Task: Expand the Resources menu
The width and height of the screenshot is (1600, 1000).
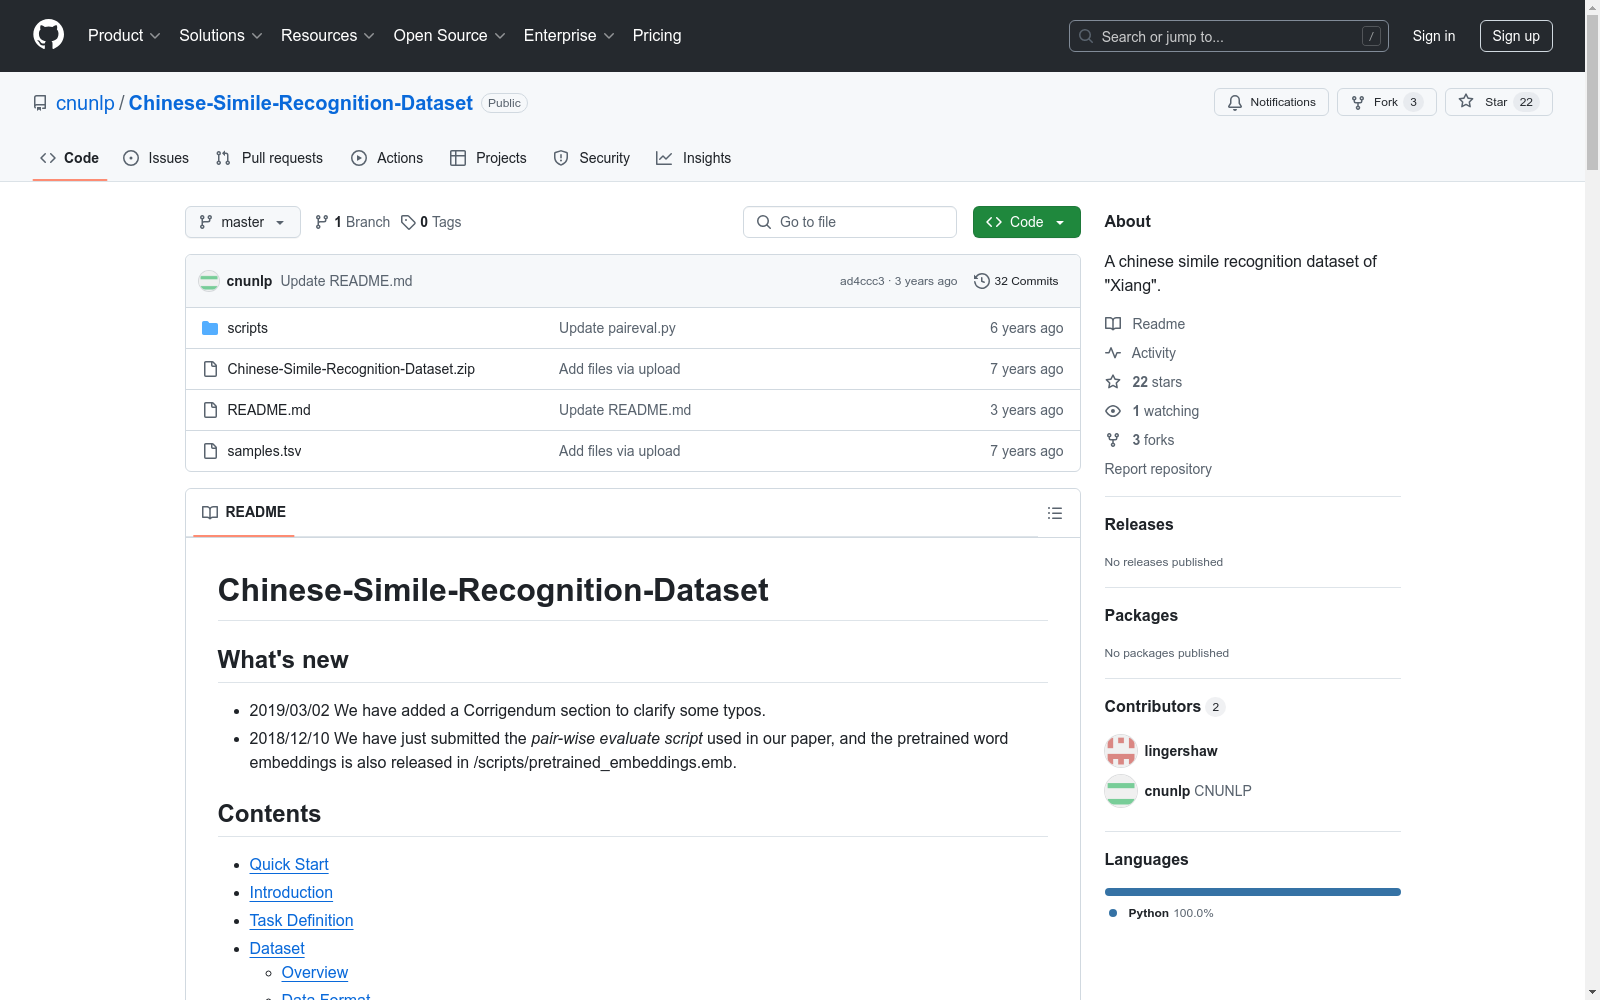Action: (328, 36)
